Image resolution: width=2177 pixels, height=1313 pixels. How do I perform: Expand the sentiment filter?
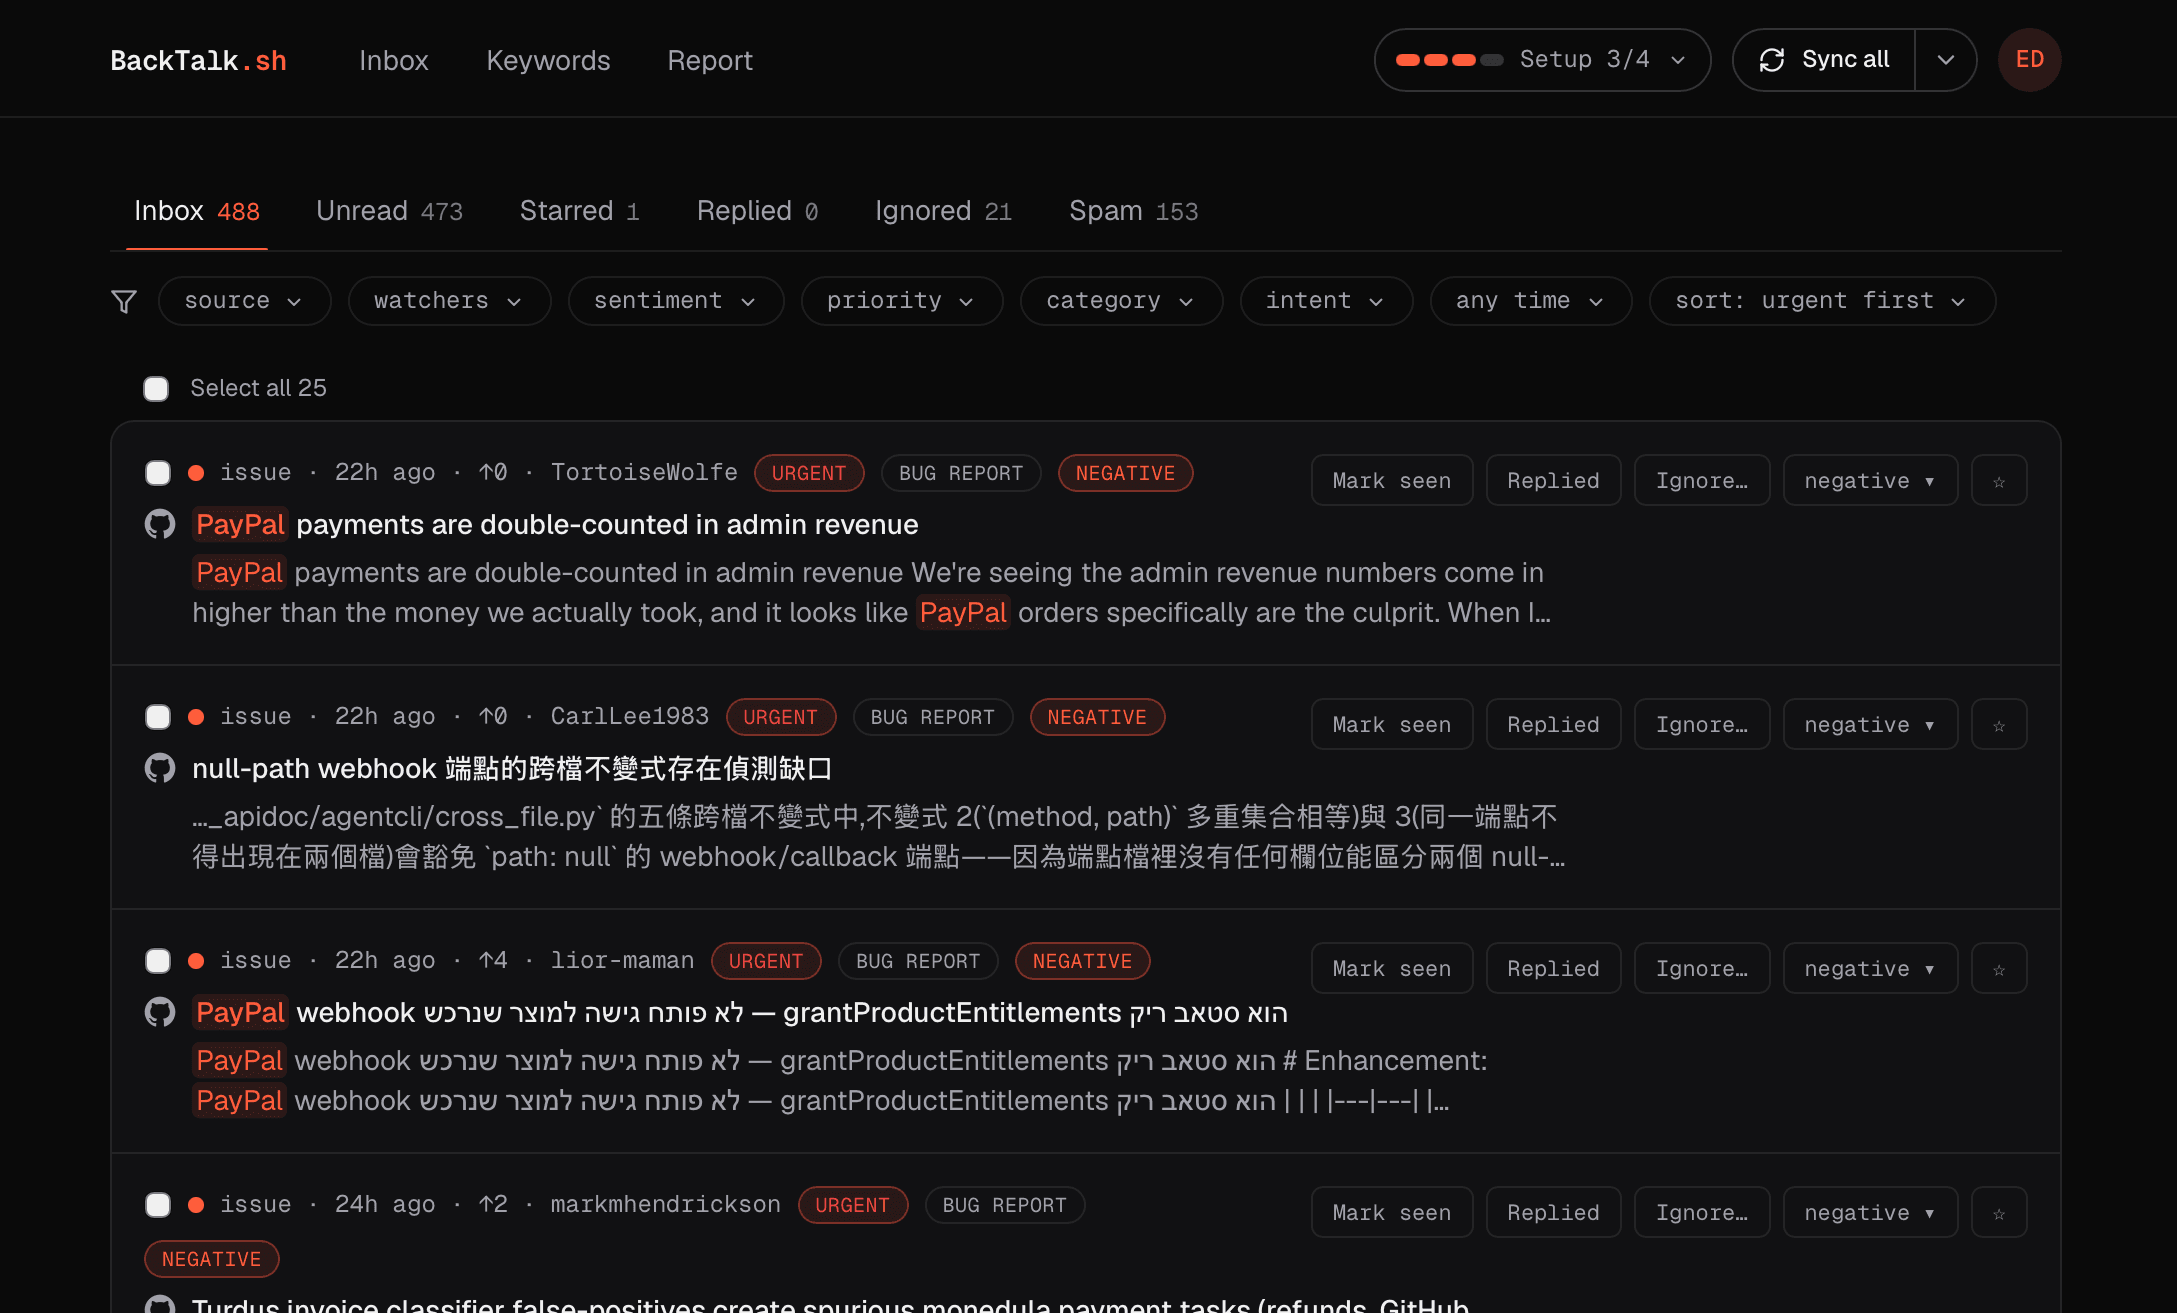tap(675, 301)
